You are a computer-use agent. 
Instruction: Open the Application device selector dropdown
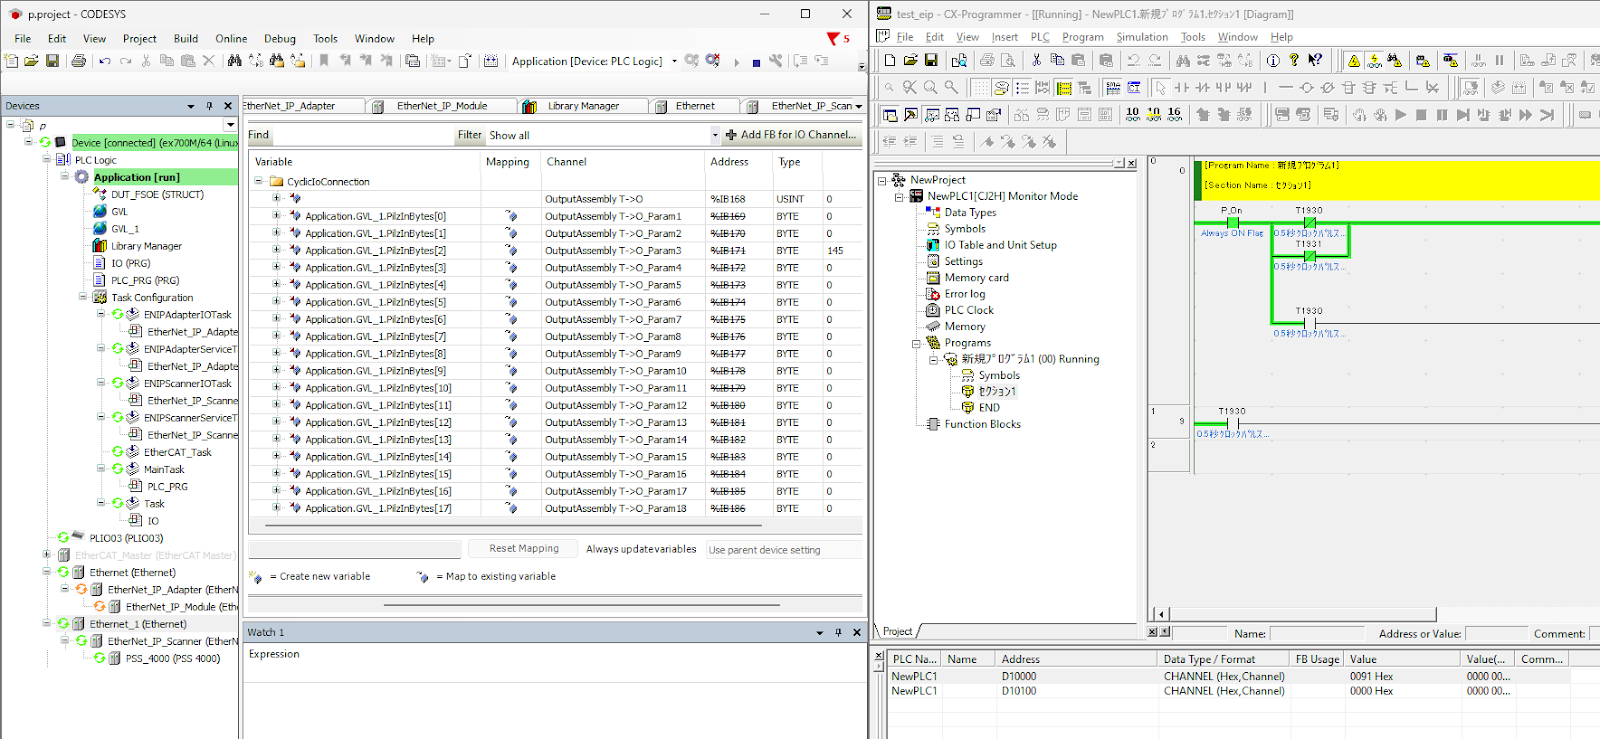[x=674, y=61]
